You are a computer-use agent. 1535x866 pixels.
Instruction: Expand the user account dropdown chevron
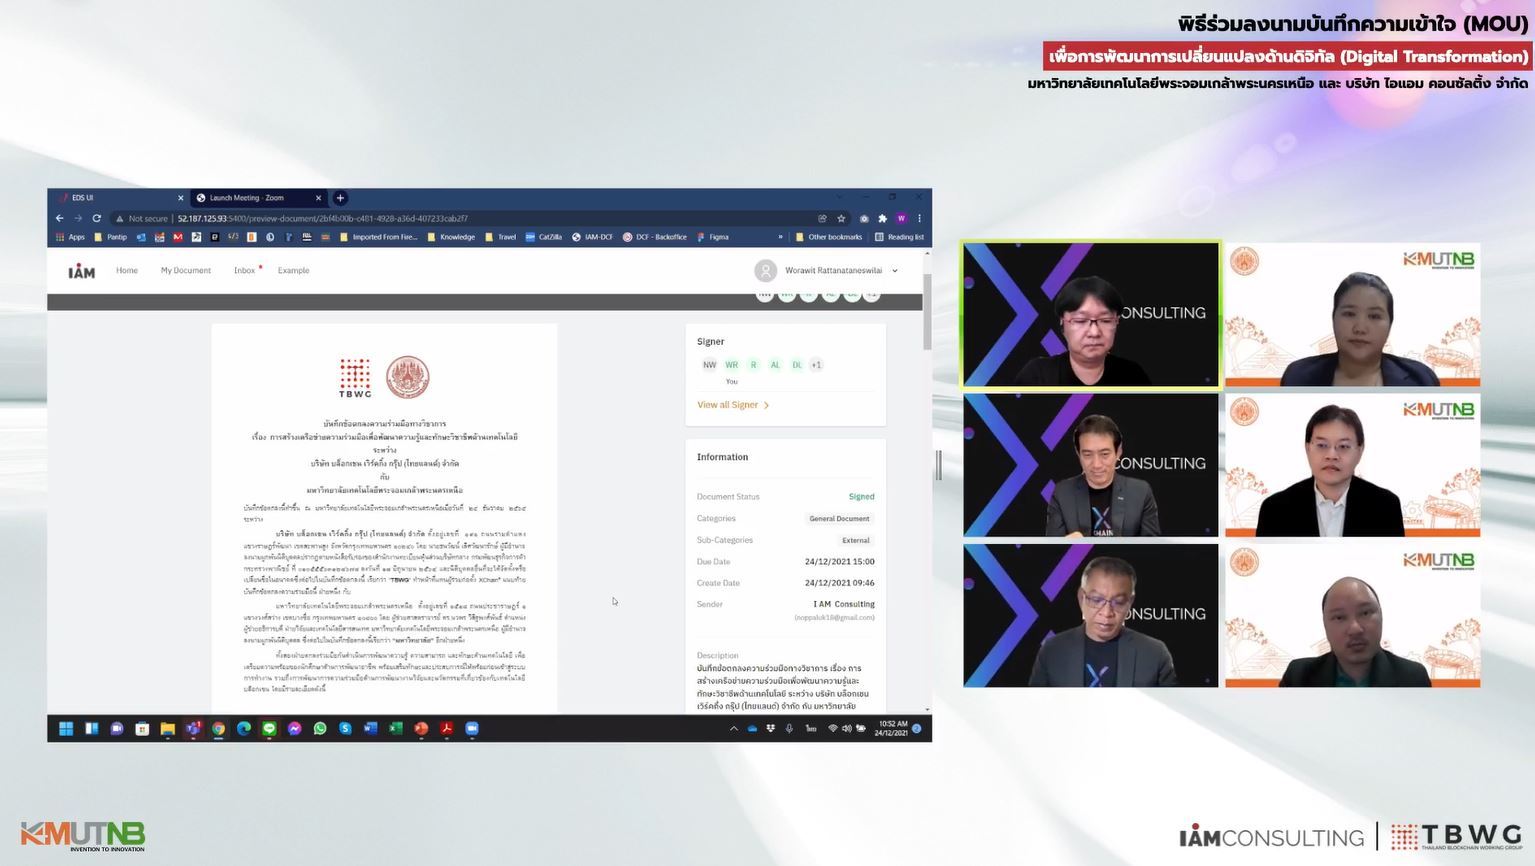click(895, 271)
